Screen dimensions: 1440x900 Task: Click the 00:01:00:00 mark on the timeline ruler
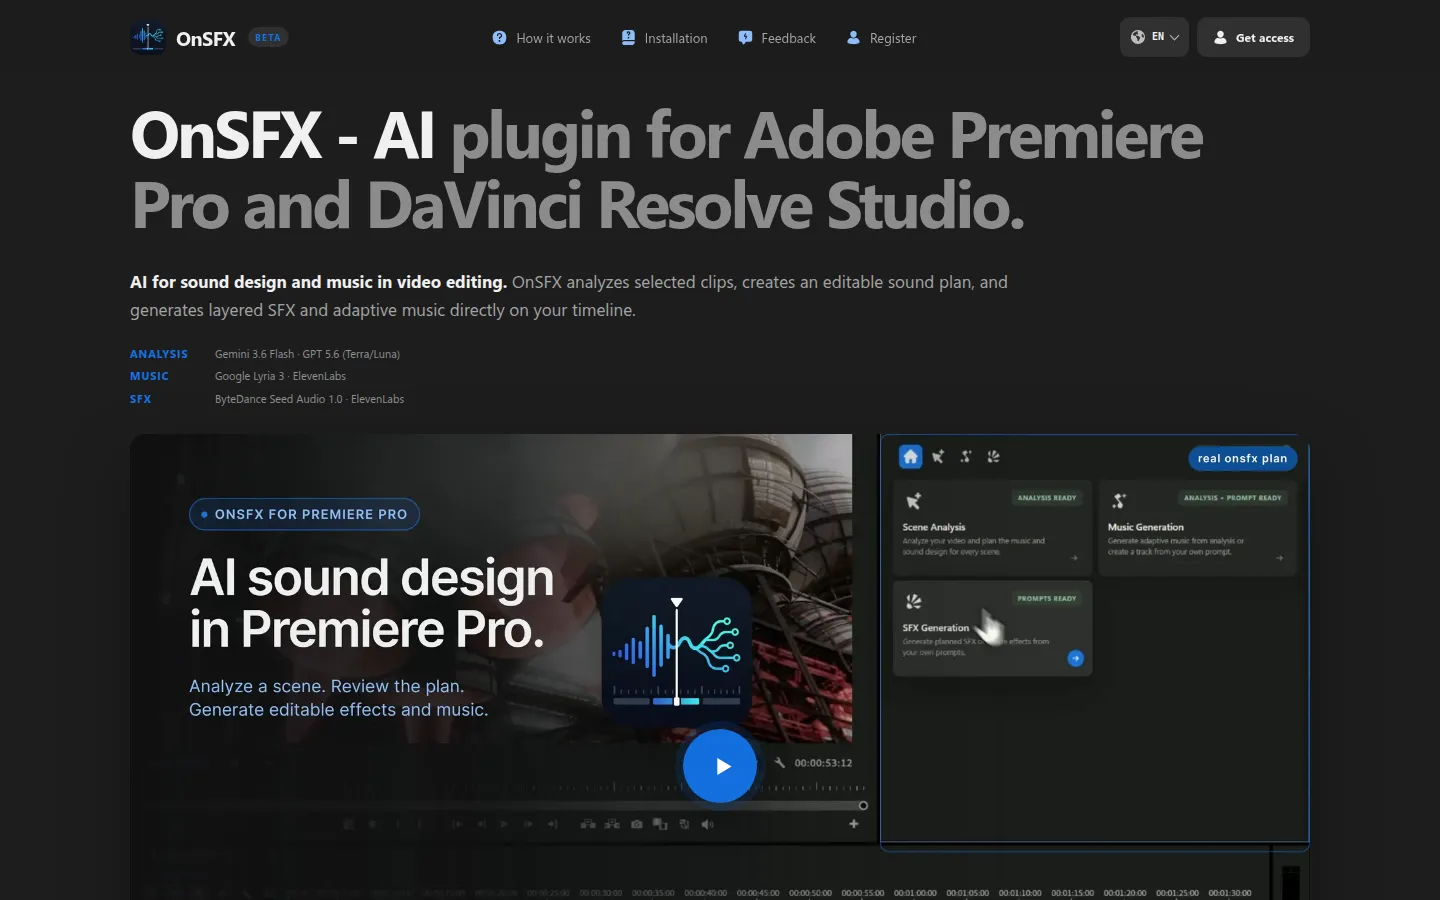click(x=915, y=893)
